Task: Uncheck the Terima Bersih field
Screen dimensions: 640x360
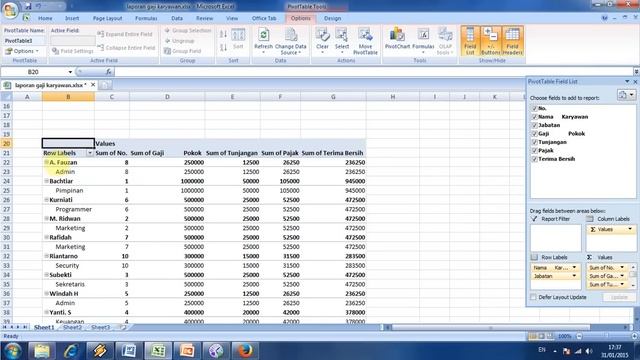Action: (534, 159)
